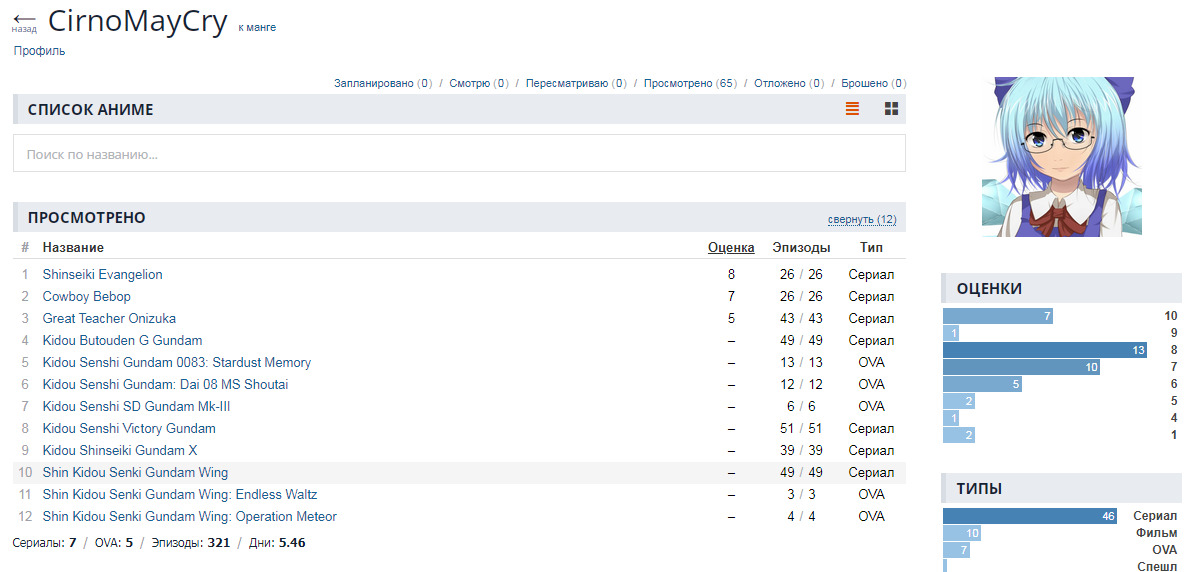Switch to grid view layout icon
The image size is (1186, 572).
(x=892, y=109)
